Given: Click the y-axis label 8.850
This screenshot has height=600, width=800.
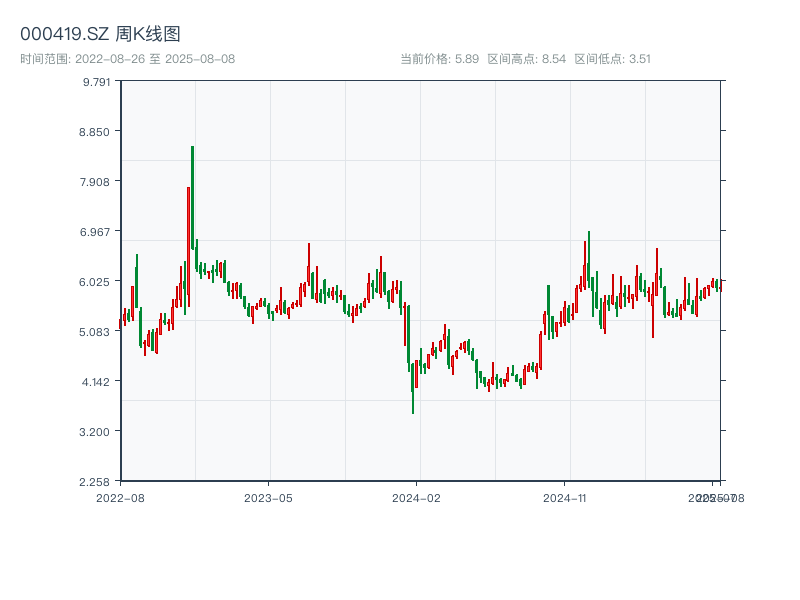Looking at the screenshot, I should (94, 132).
